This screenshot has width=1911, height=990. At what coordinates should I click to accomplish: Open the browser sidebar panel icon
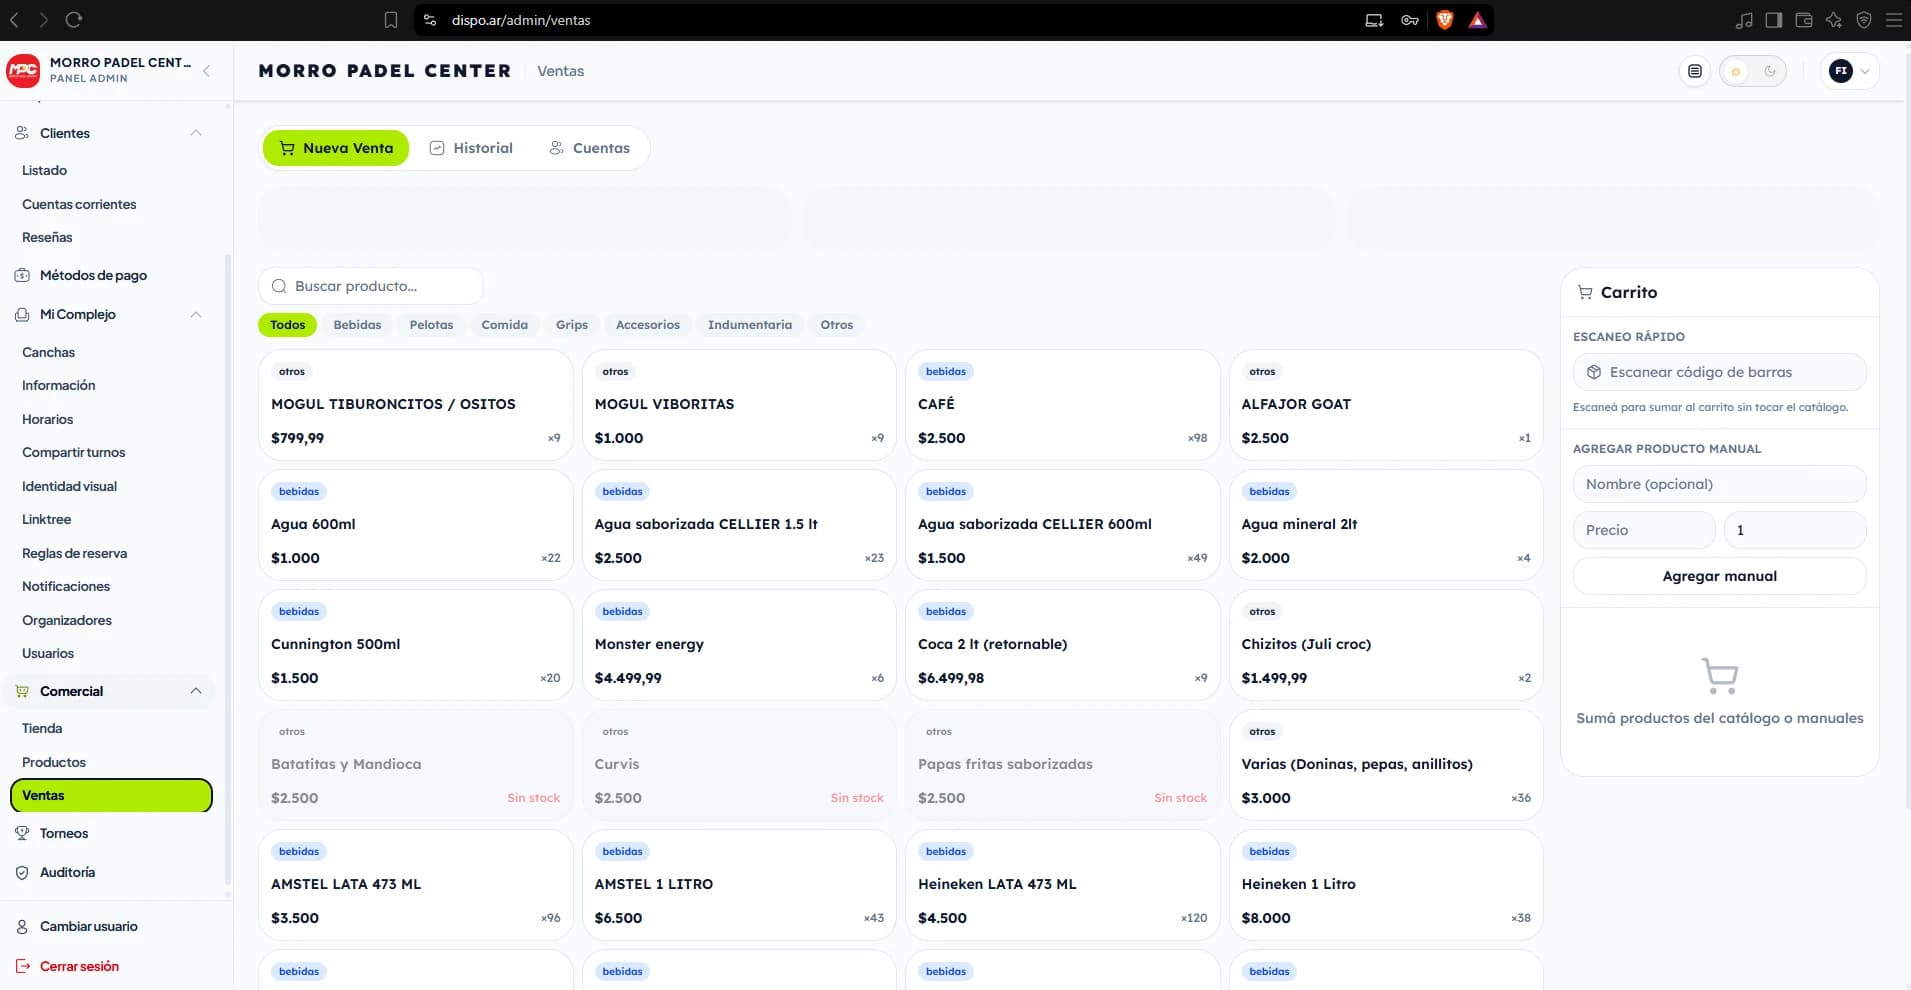1774,20
